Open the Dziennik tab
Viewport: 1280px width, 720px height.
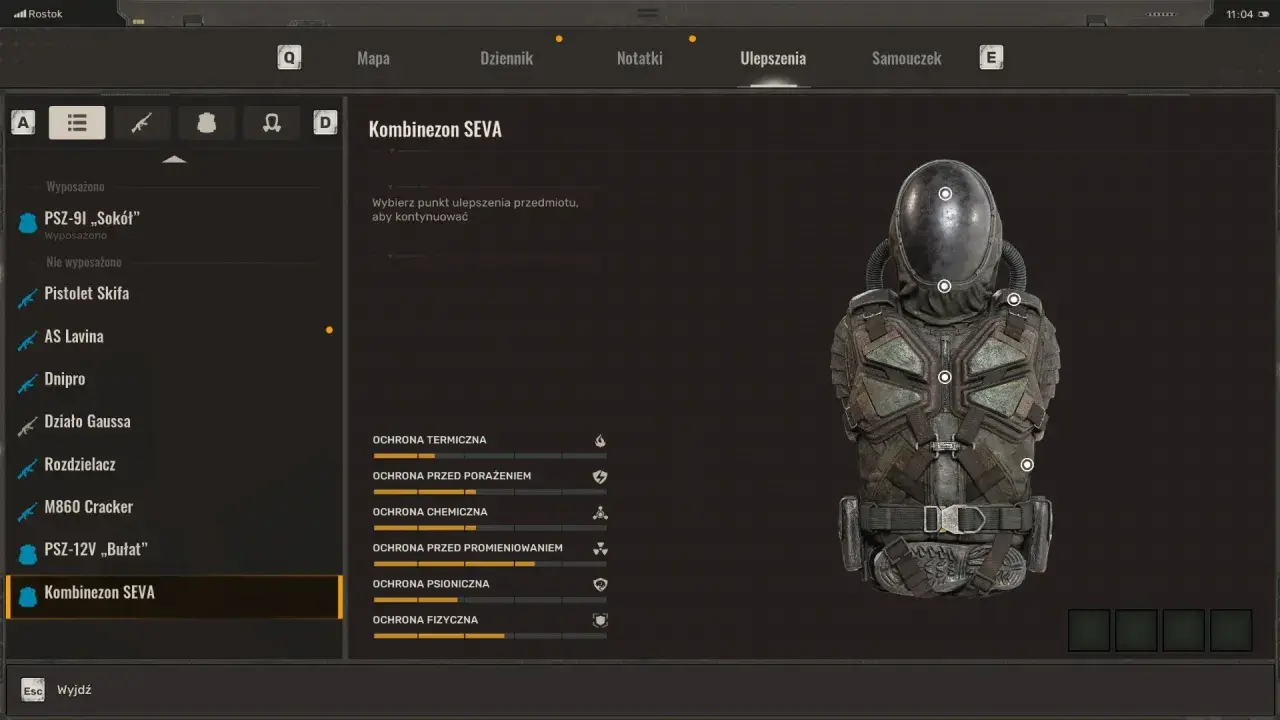click(506, 58)
